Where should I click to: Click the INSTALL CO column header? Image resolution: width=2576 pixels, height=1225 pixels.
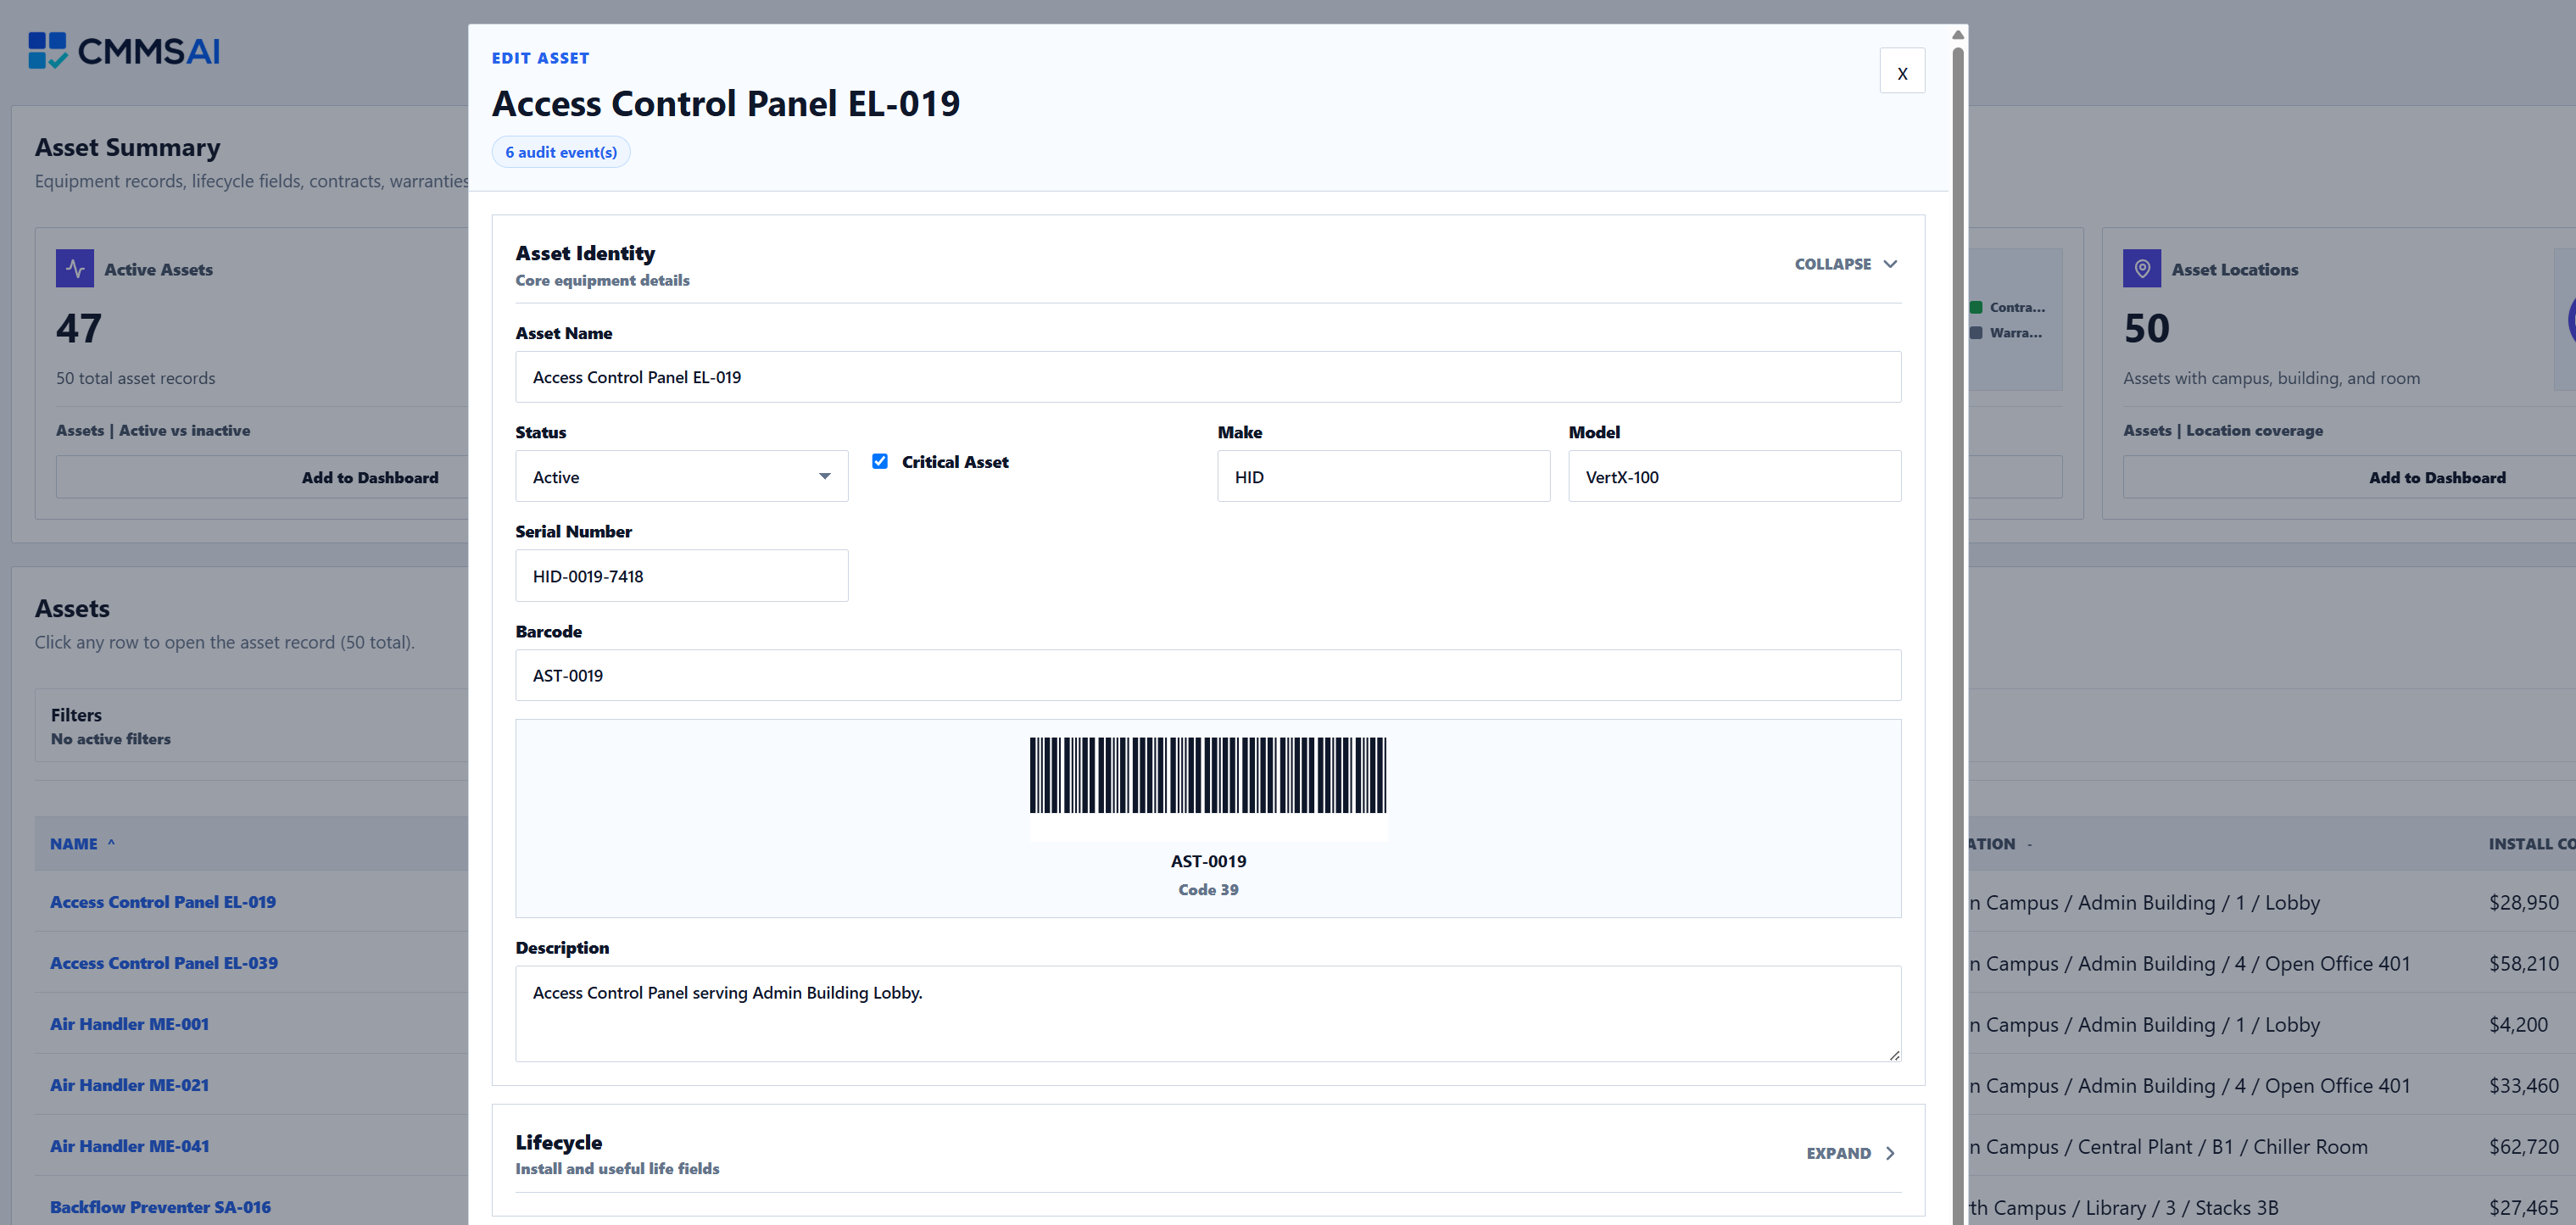[2531, 843]
